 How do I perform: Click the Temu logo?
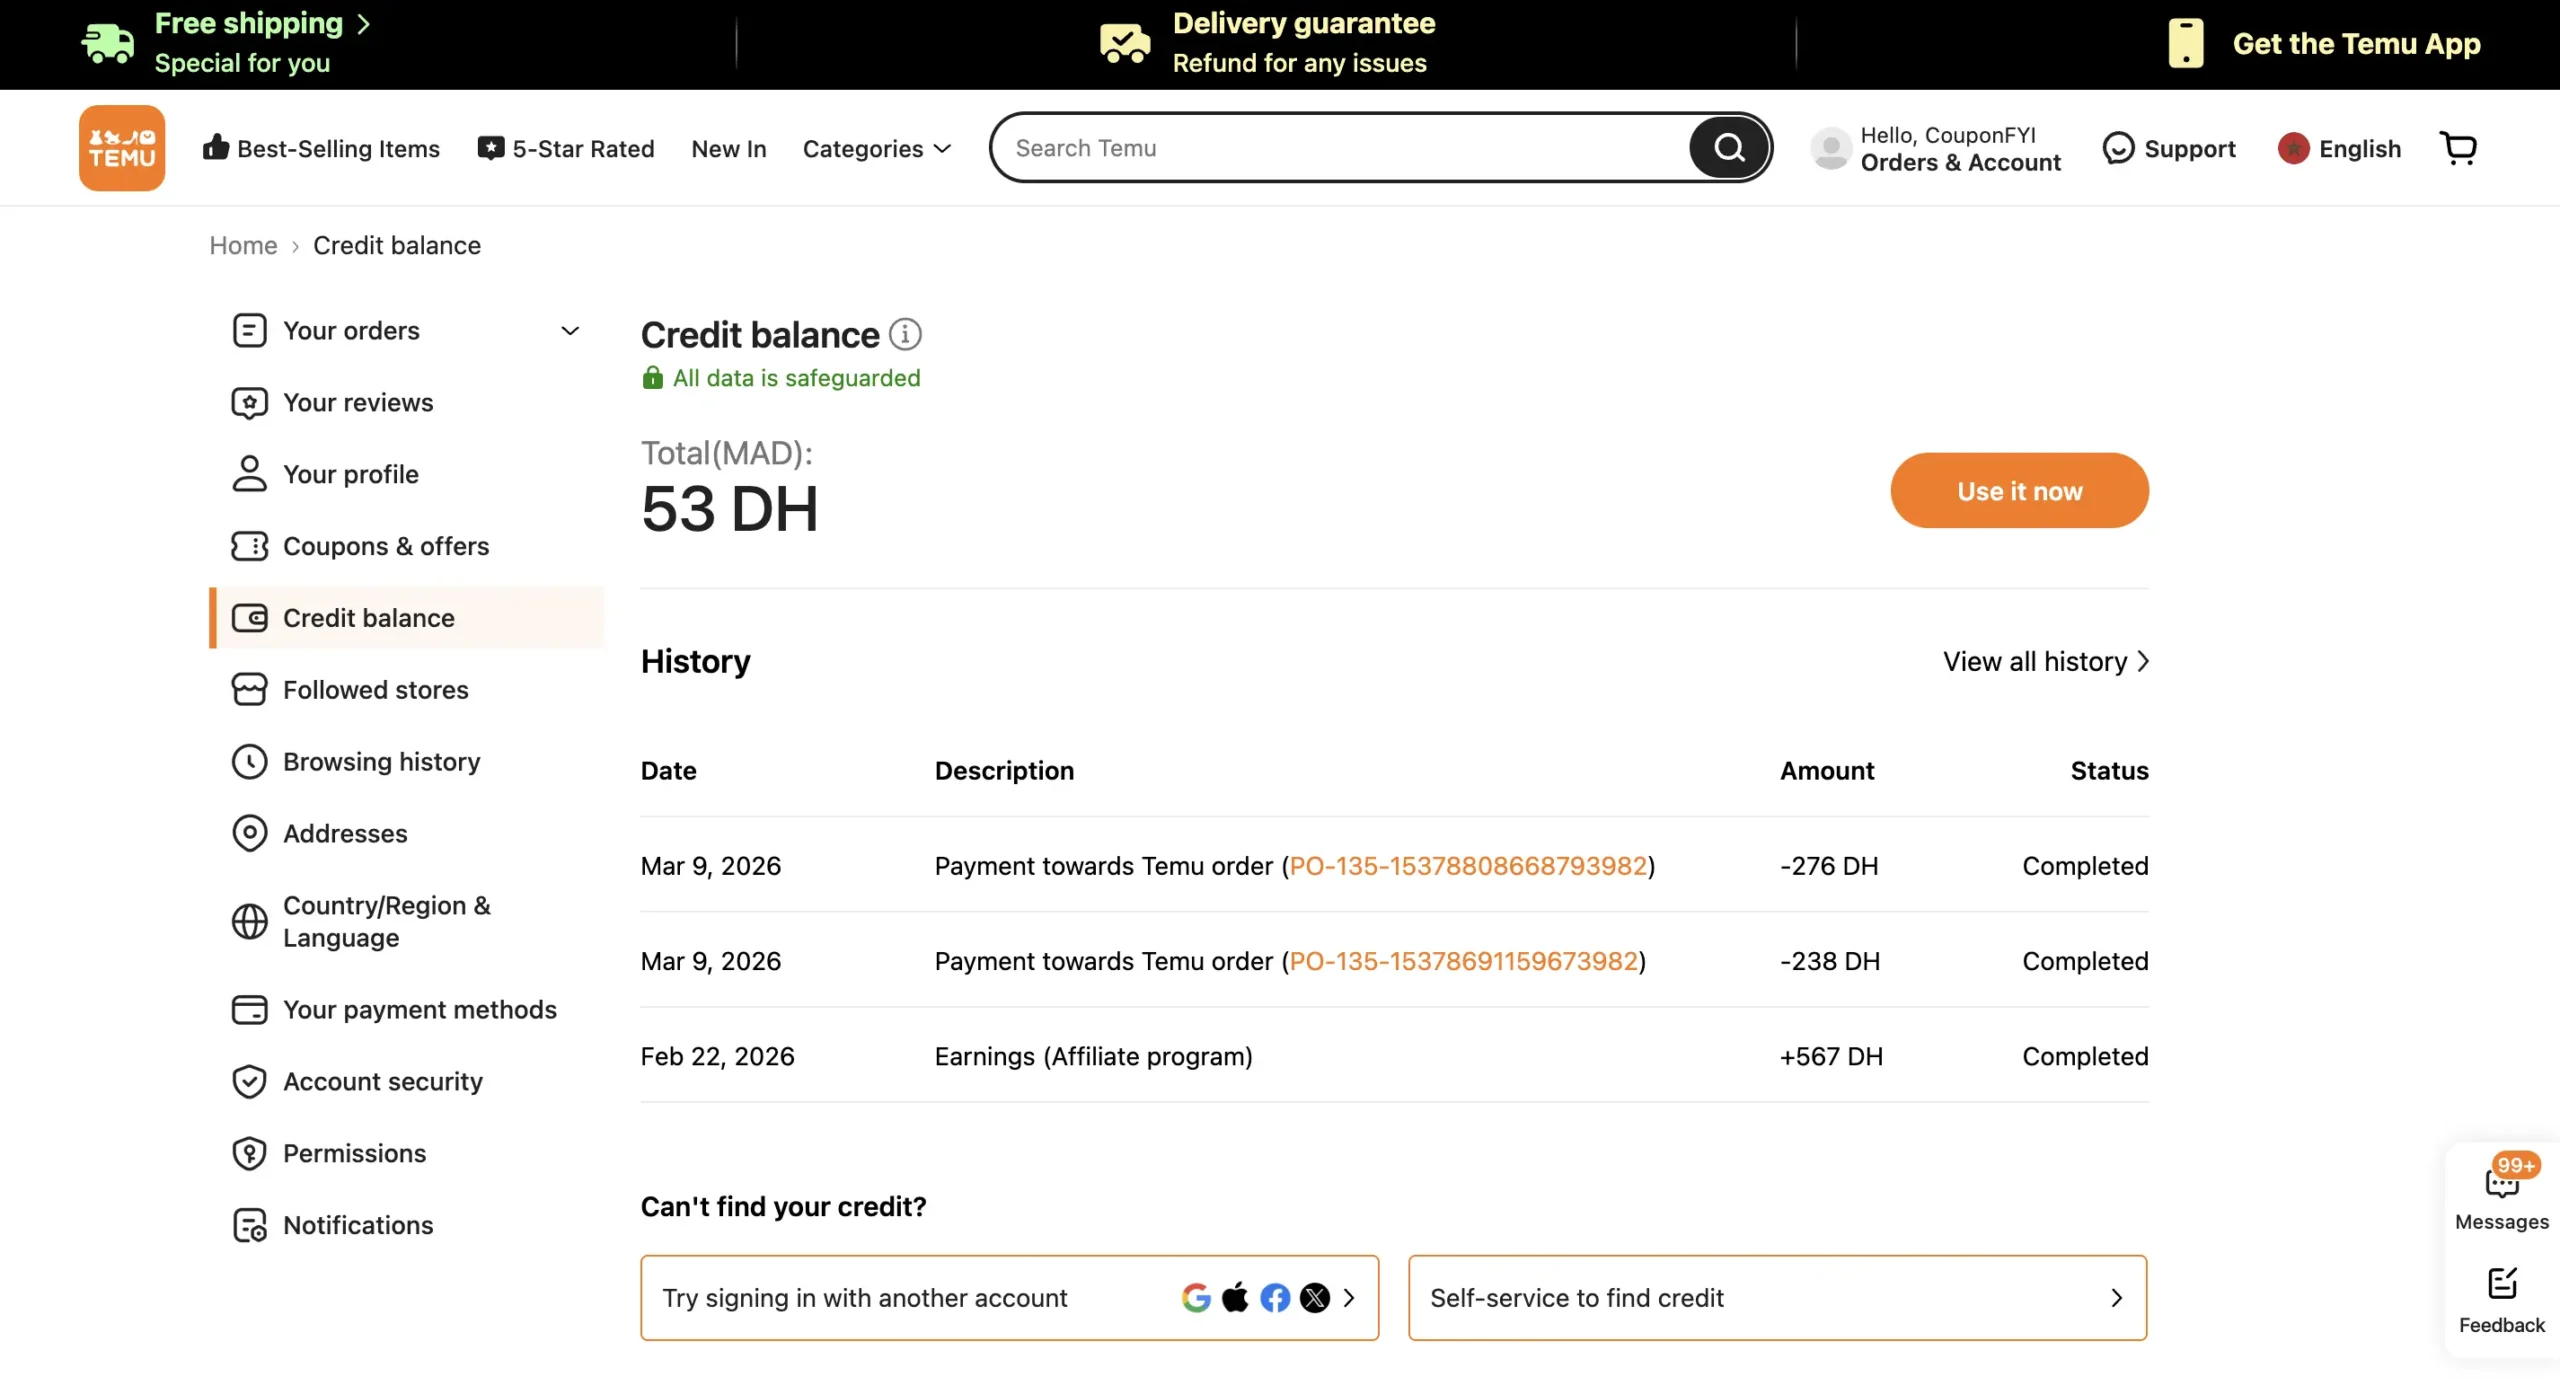(x=122, y=148)
